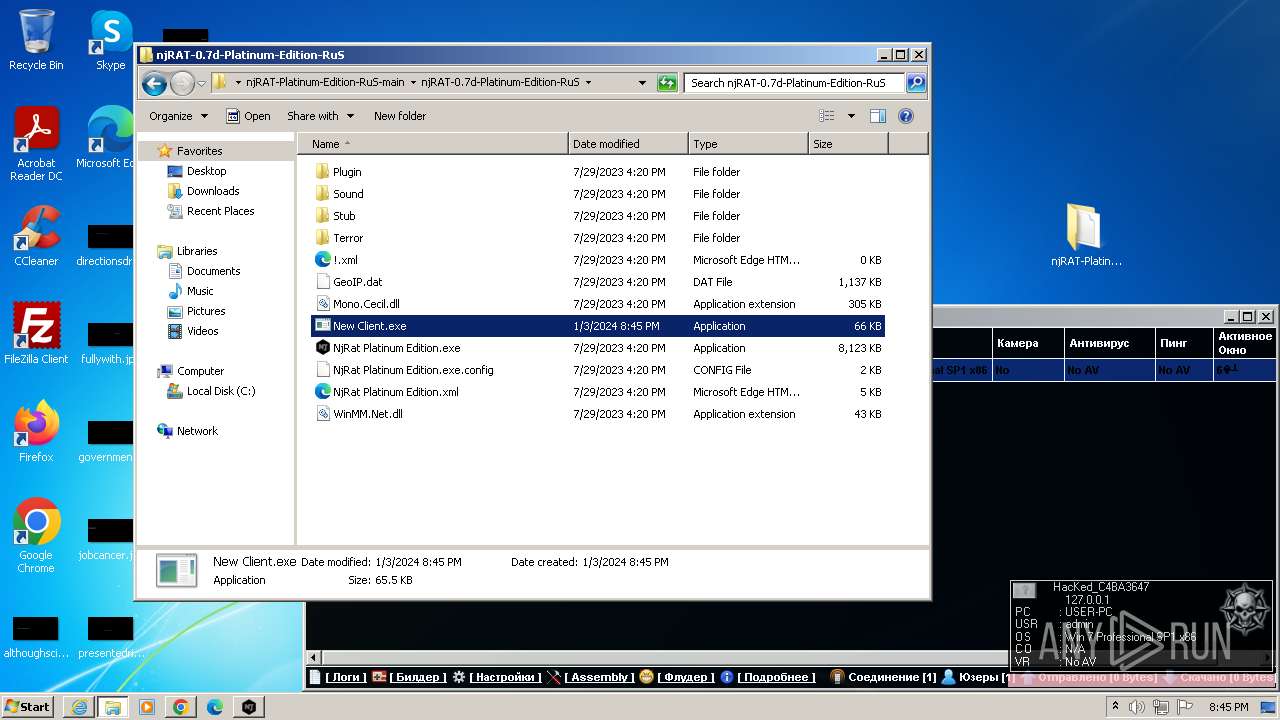This screenshot has width=1280, height=720.
Task: Open Firefox desktop icon
Action: tap(36, 431)
